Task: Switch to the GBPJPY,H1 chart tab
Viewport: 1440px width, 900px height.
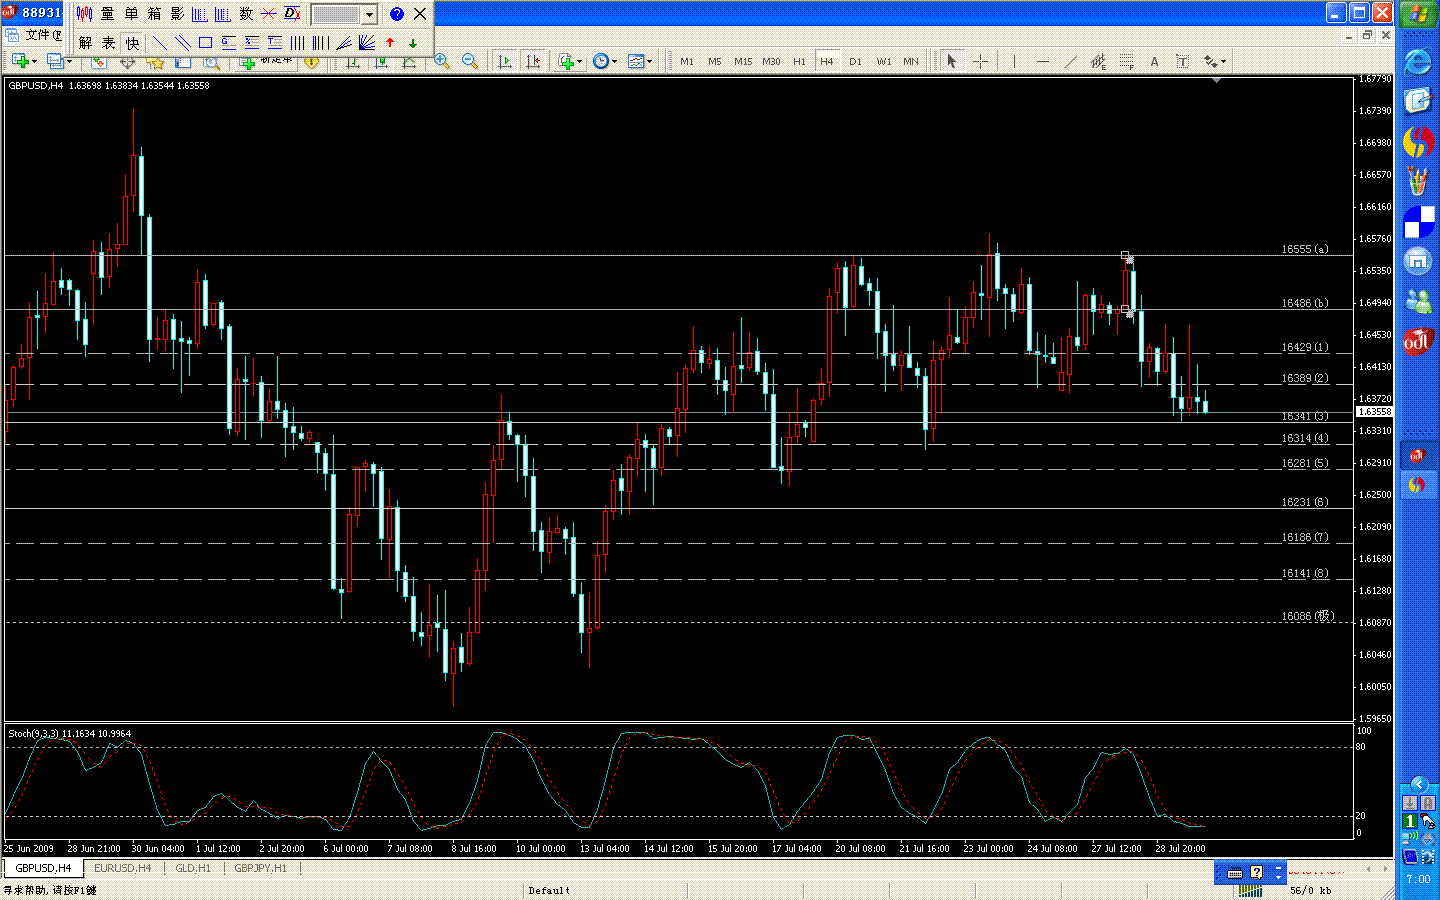Action: point(260,868)
